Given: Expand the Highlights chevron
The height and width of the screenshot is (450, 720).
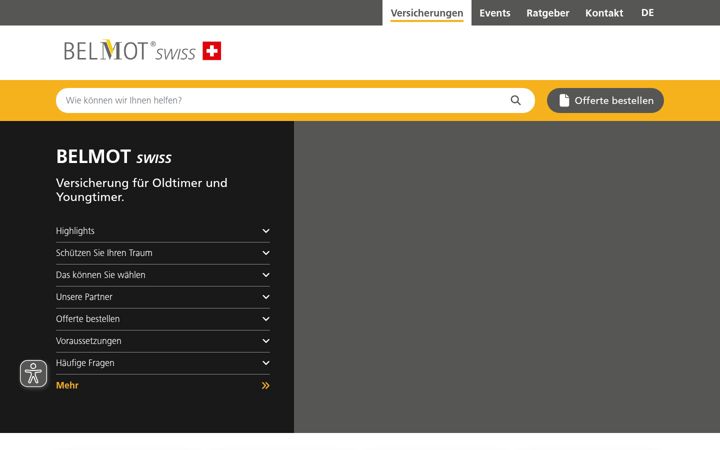Looking at the screenshot, I should (266, 231).
